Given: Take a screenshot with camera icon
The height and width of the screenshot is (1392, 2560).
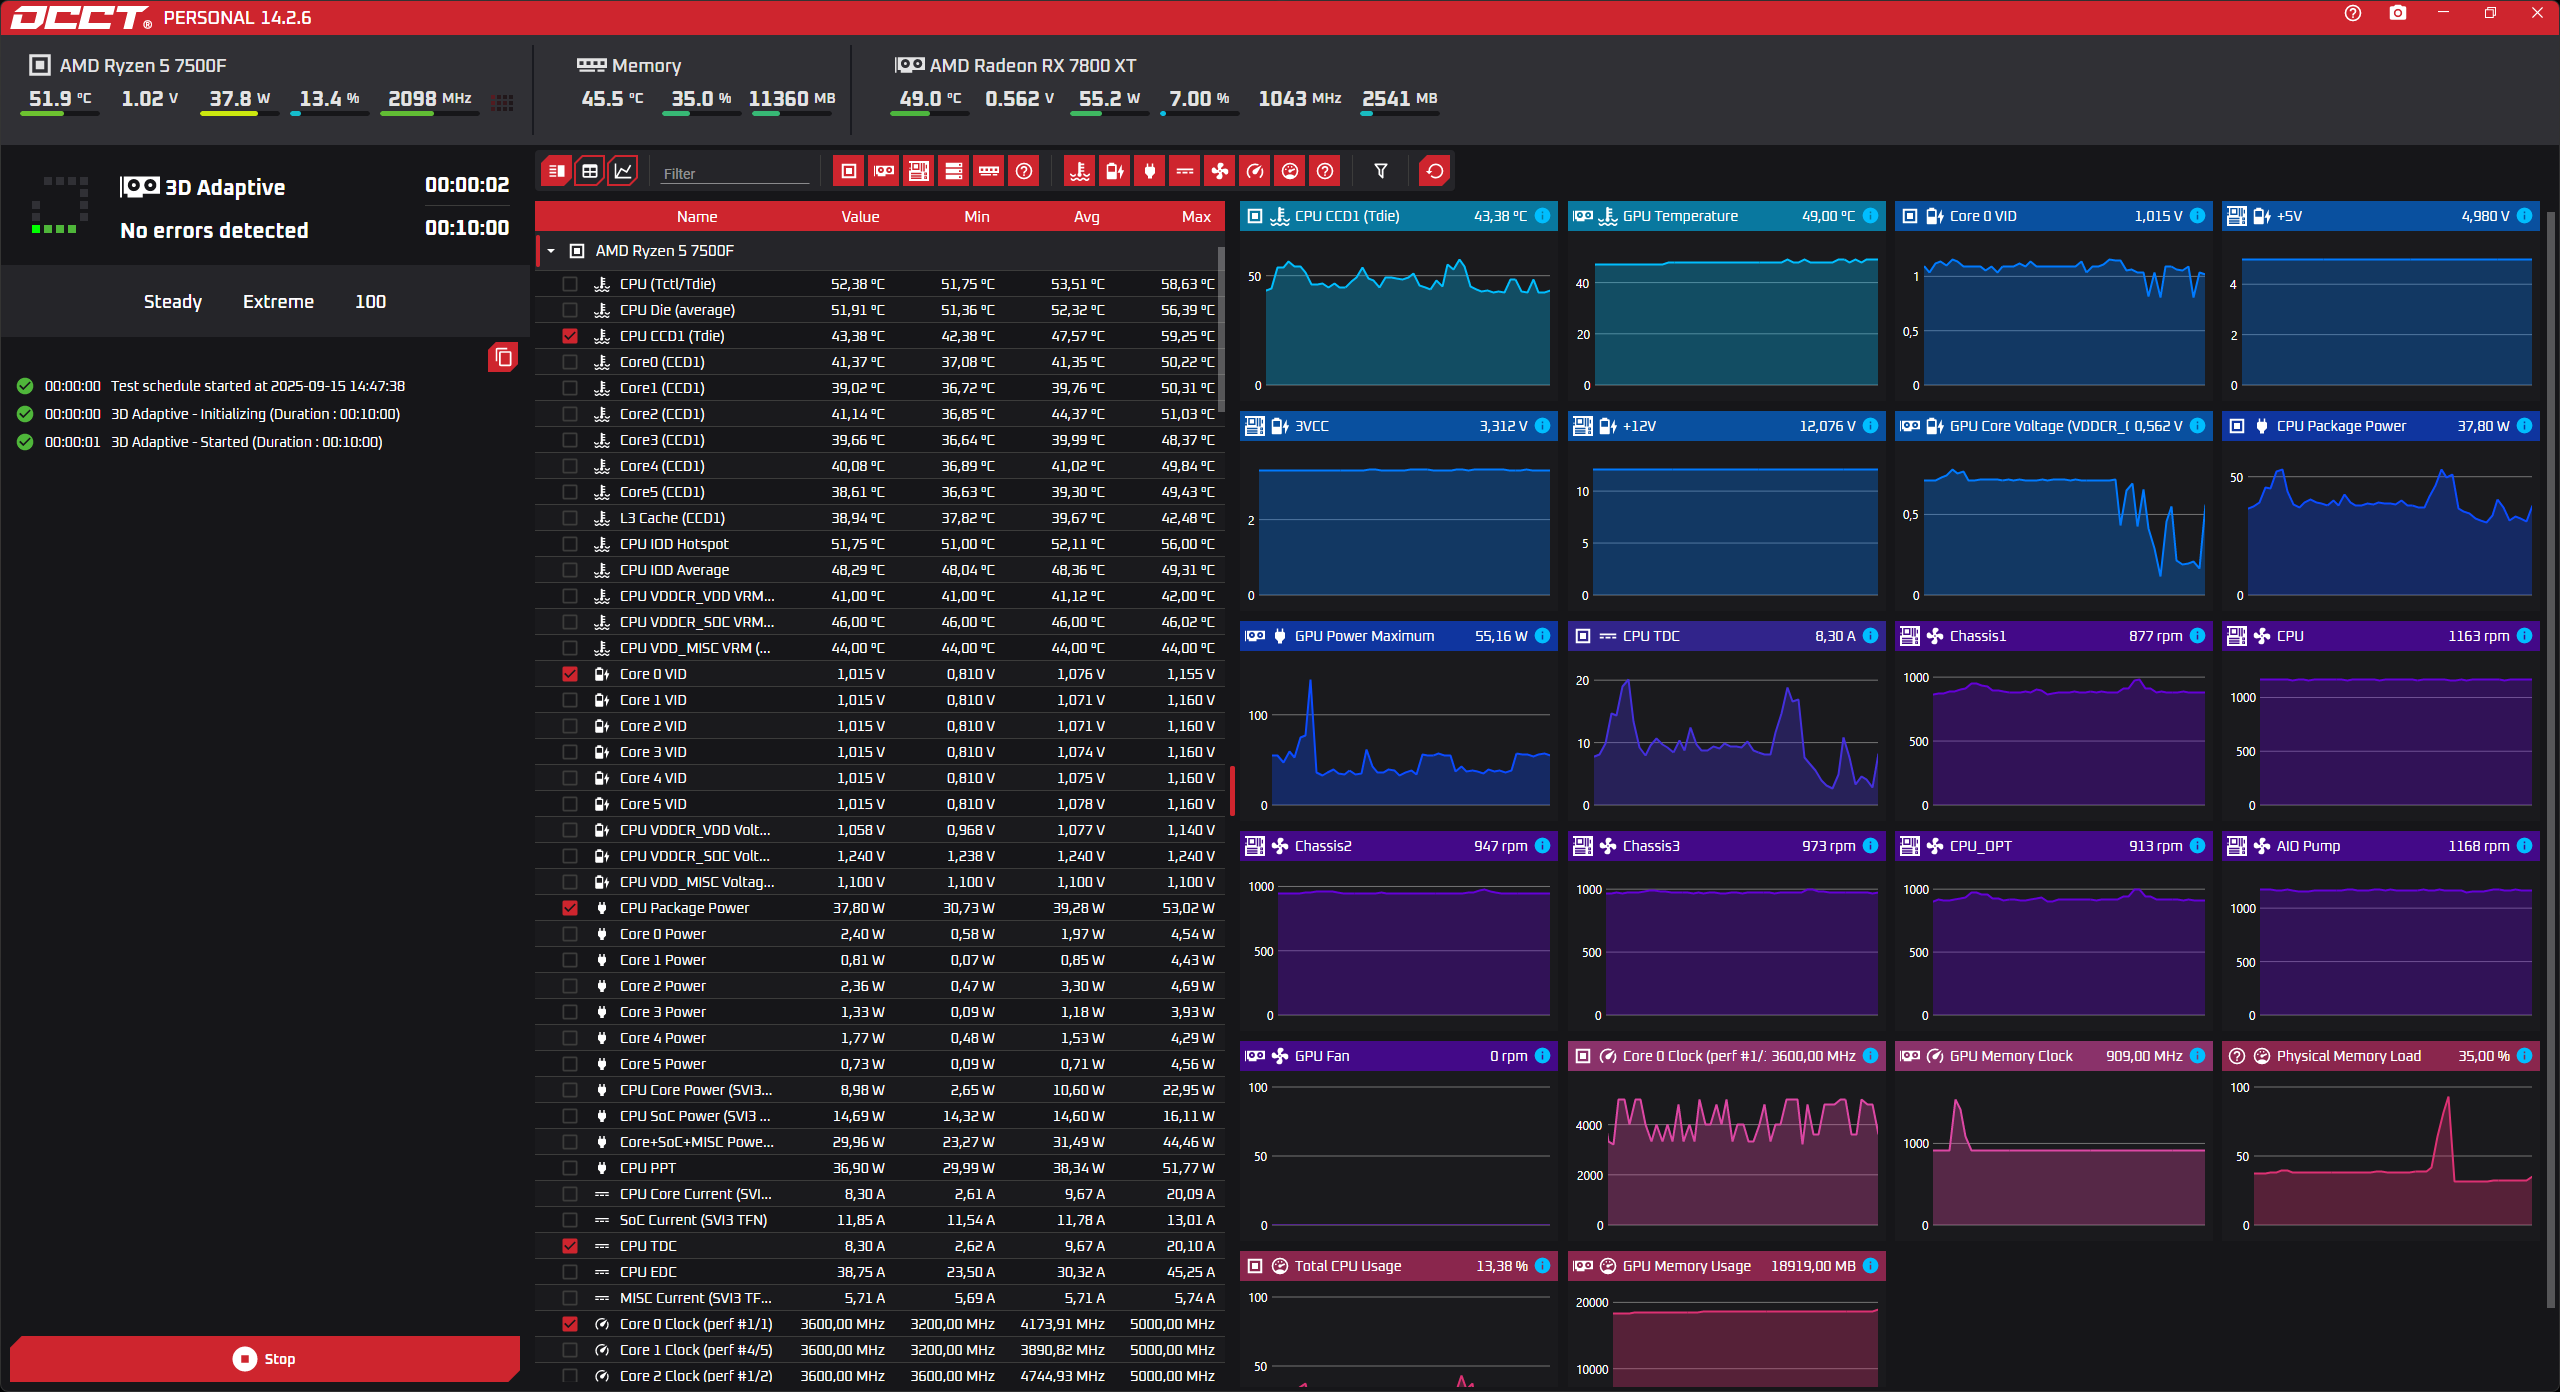Looking at the screenshot, I should 2397,14.
